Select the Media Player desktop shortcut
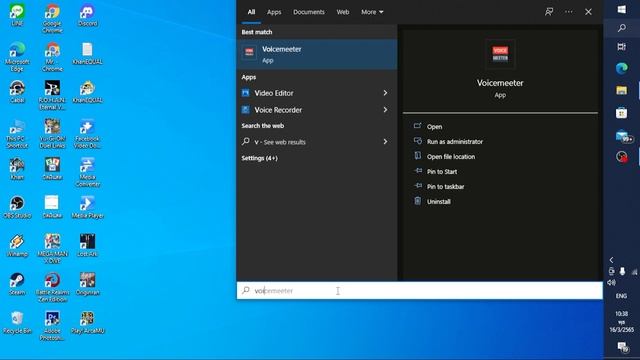This screenshot has height=360, width=640. (x=87, y=207)
